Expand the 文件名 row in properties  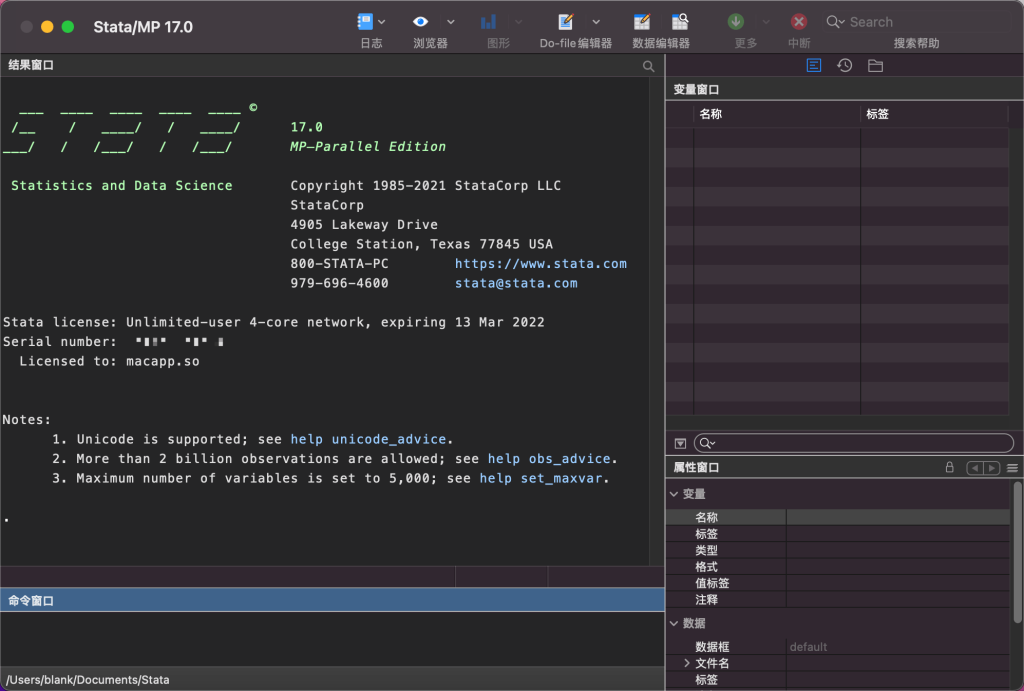(686, 663)
